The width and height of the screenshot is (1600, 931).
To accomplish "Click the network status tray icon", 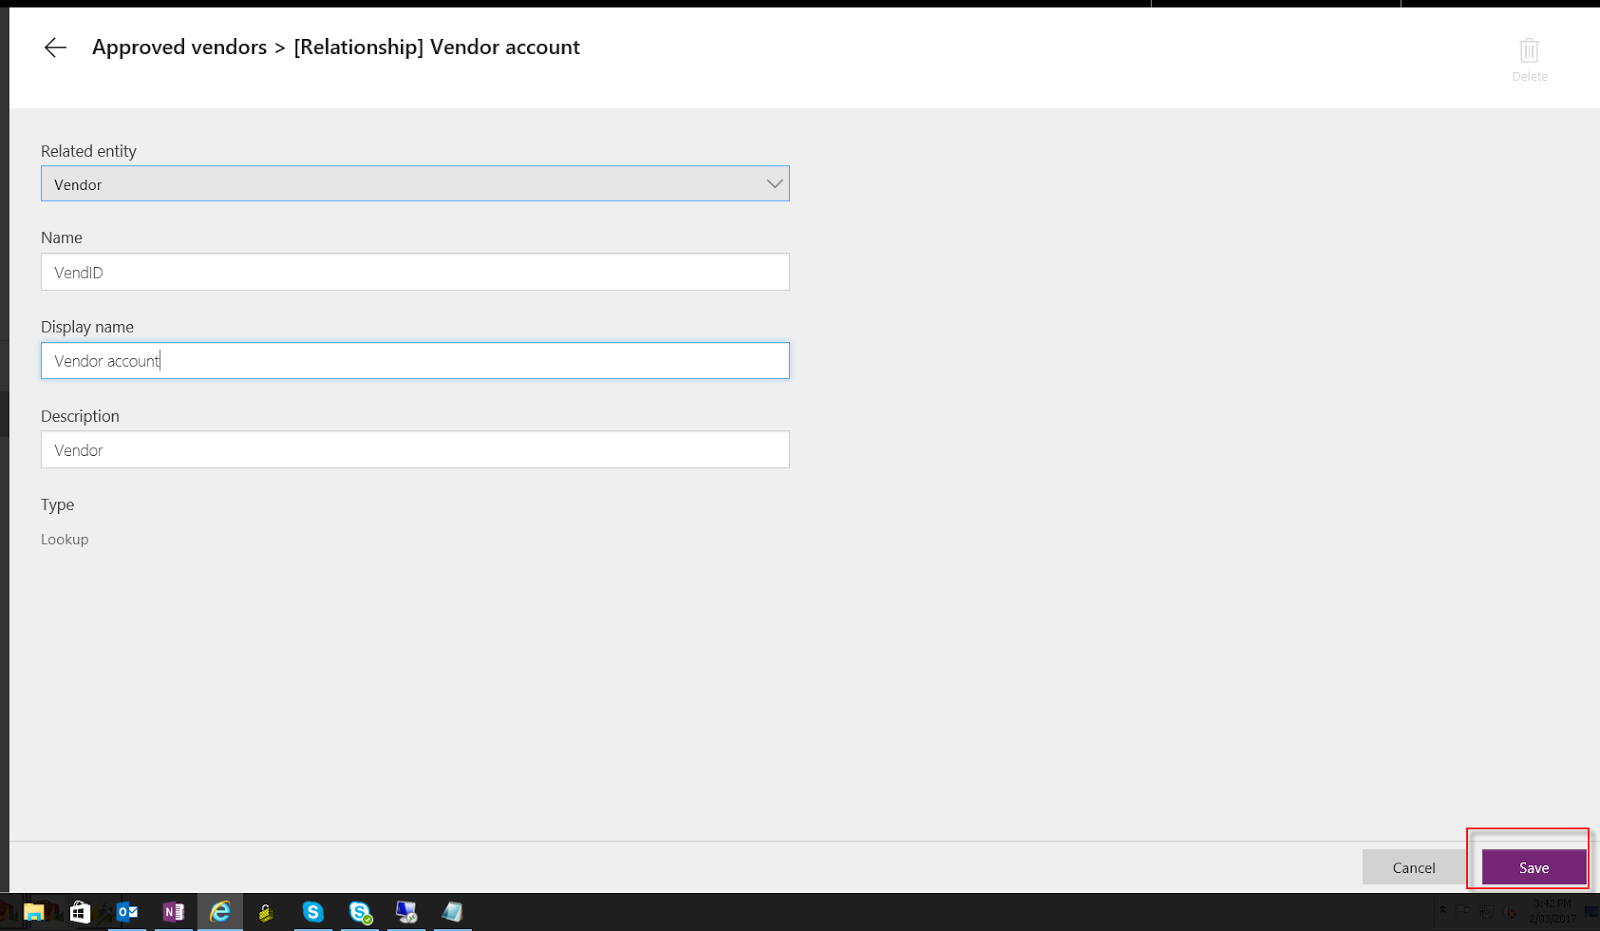I will point(1483,912).
